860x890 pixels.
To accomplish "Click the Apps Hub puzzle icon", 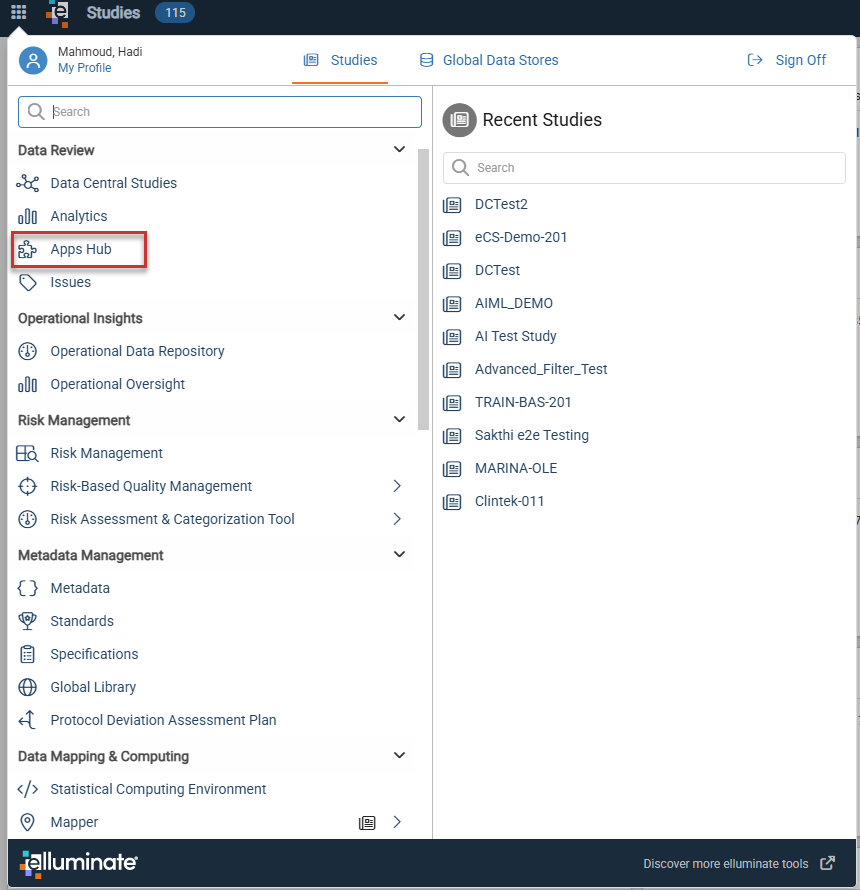I will point(27,249).
